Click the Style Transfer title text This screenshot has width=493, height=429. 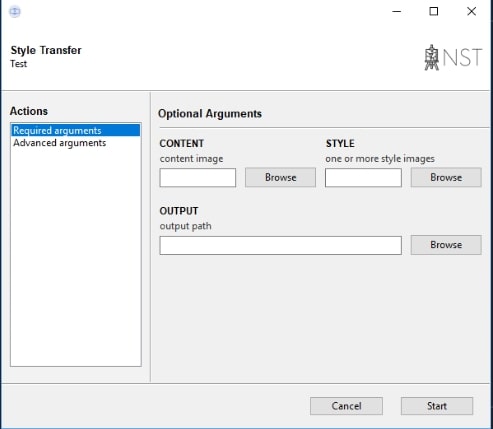[46, 50]
